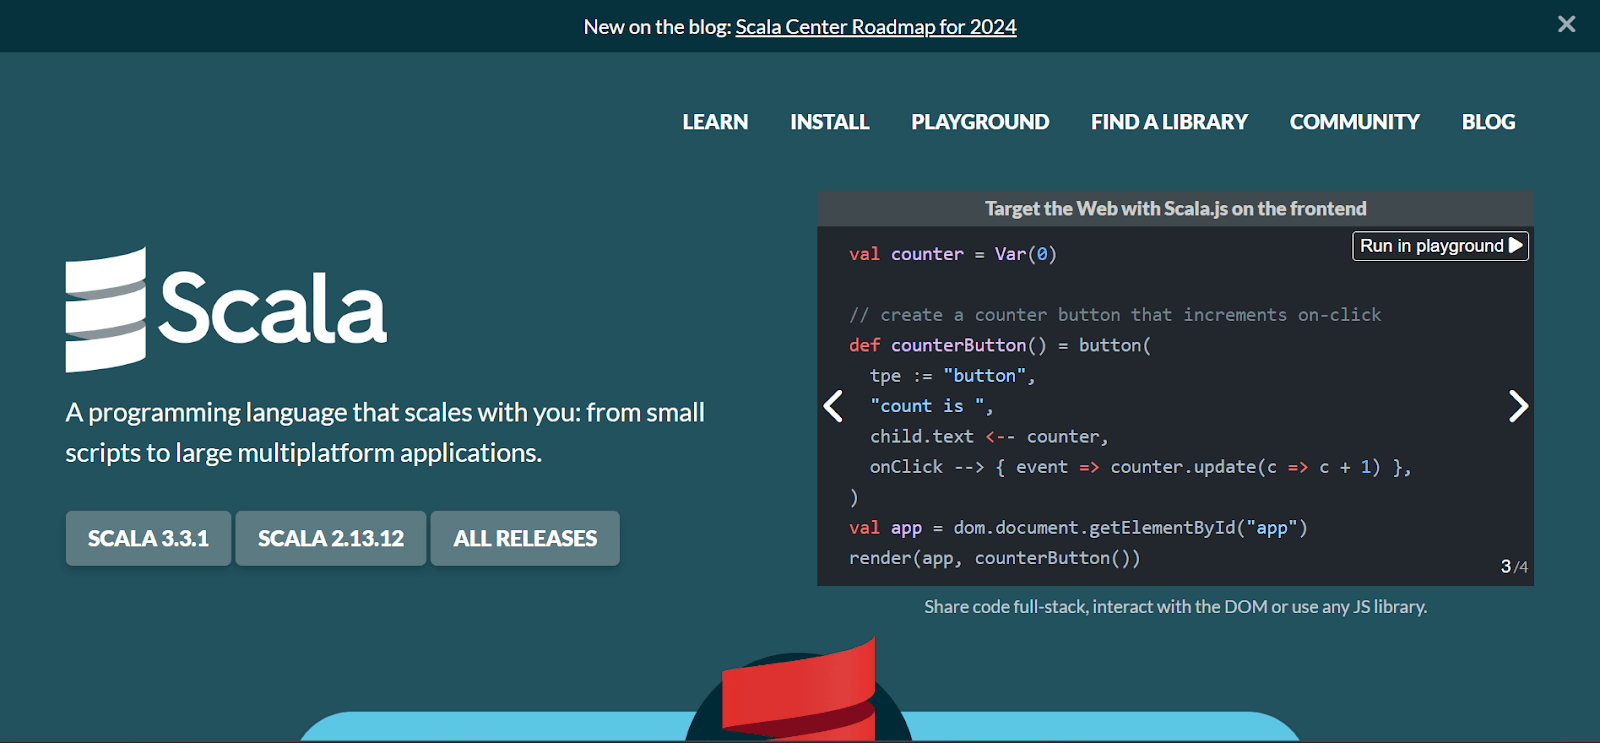Viewport: 1600px width, 743px height.
Task: View ALL RELEASES
Action: point(525,538)
